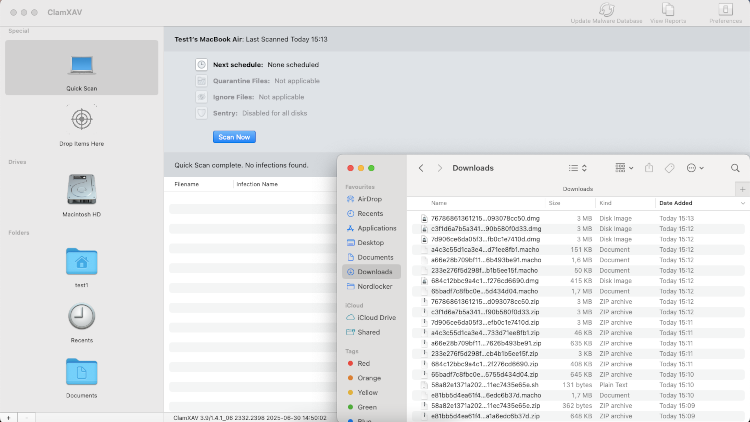Viewport: 750px width, 422px height.
Task: Click the Finder edit tags icon
Action: pyautogui.click(x=670, y=168)
